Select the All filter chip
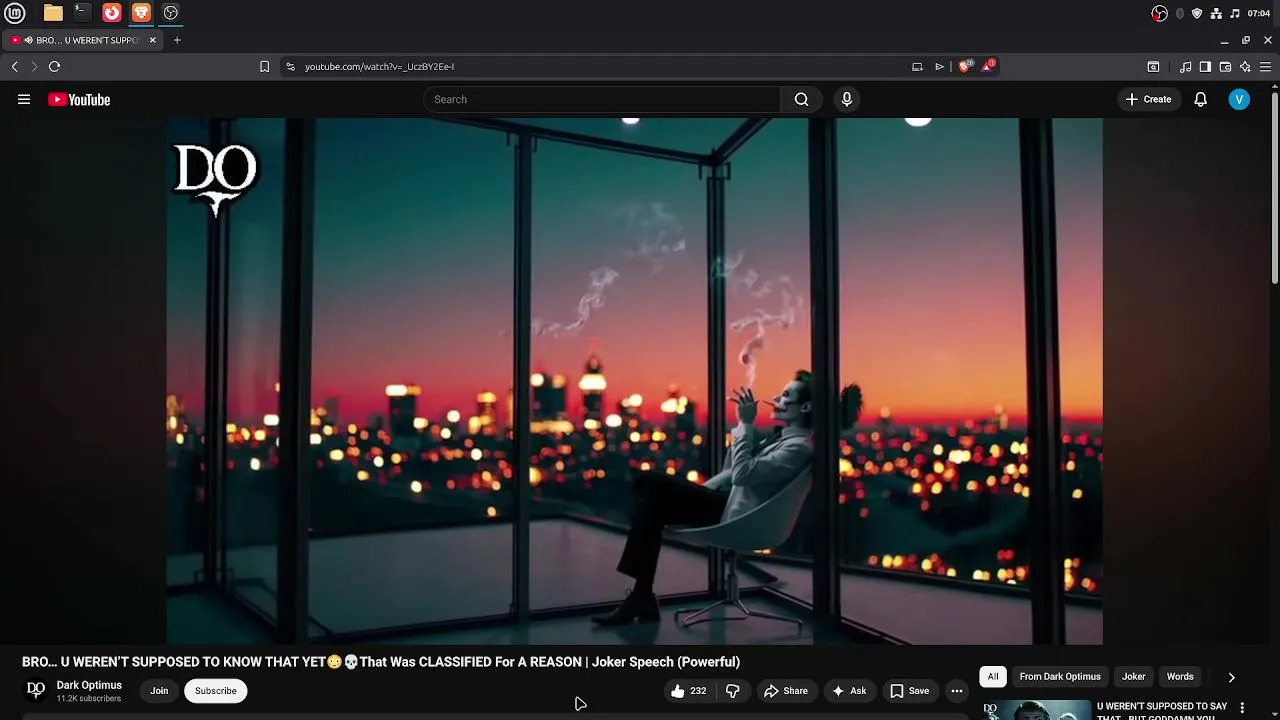 click(993, 677)
